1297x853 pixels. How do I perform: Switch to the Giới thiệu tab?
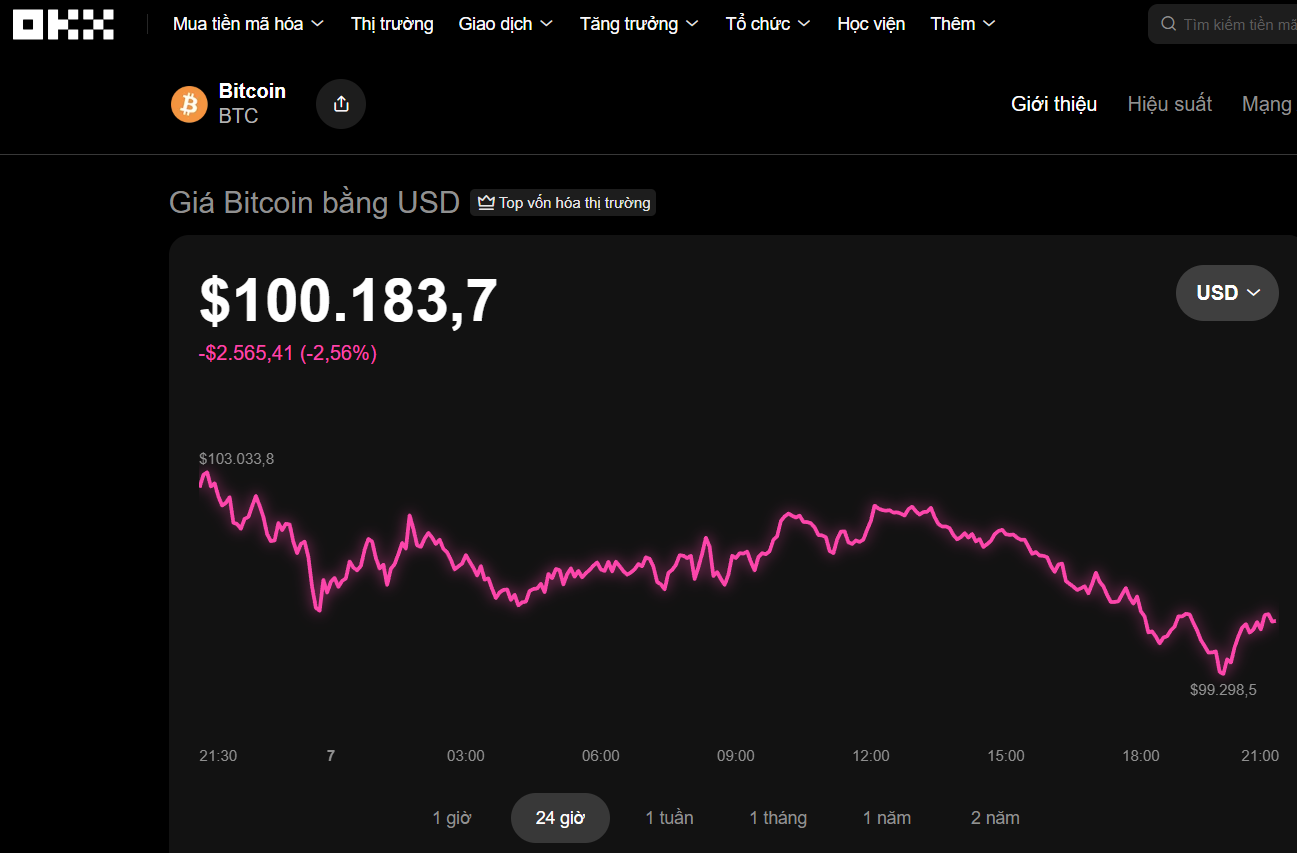pyautogui.click(x=1054, y=104)
